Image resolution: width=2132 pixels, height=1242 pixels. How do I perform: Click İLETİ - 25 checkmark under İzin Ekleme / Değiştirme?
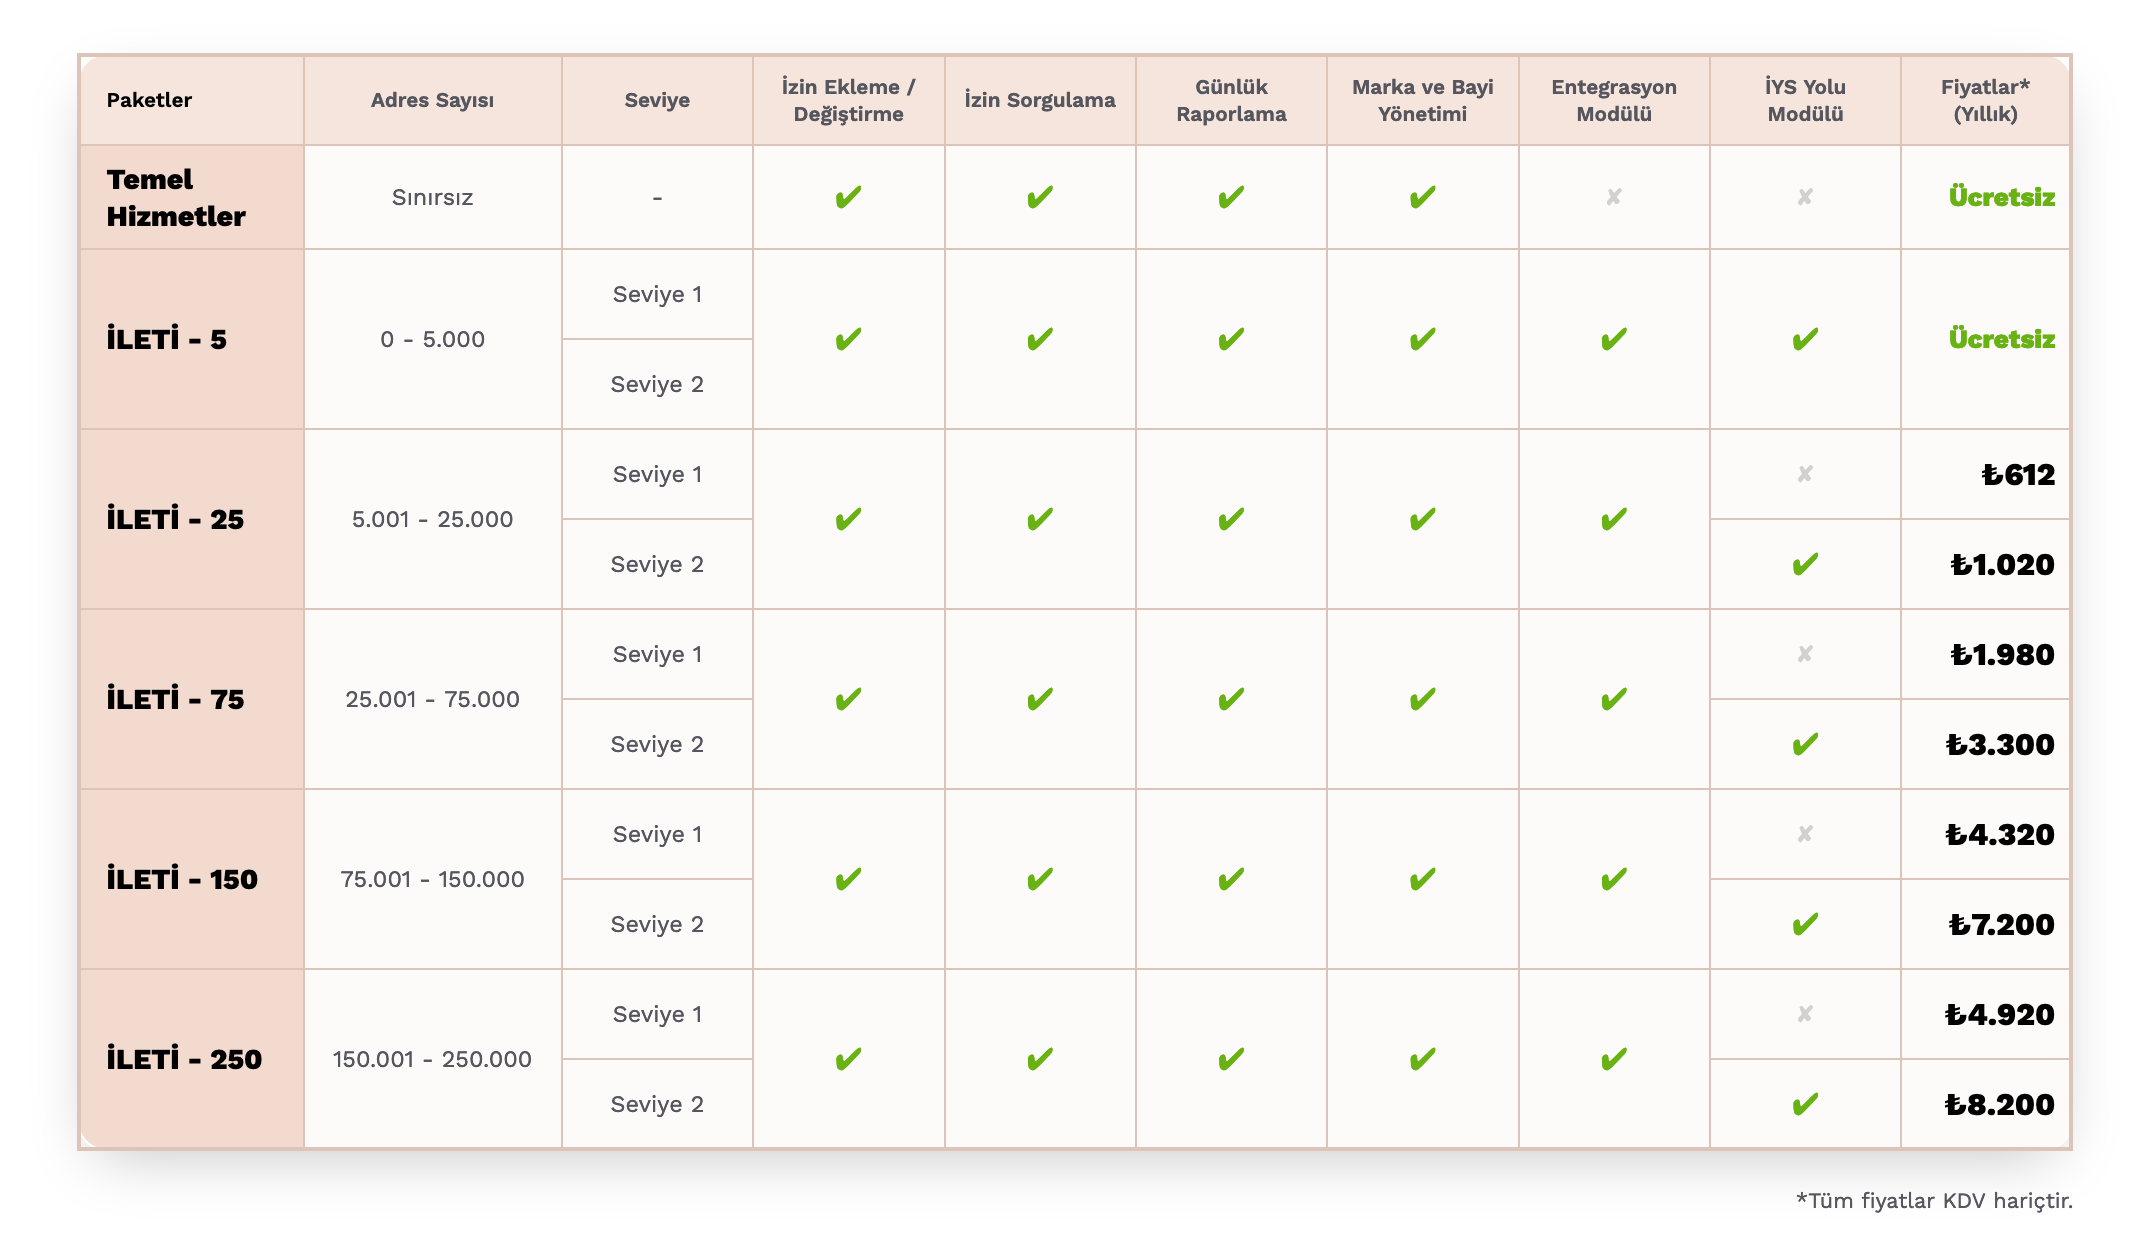(x=848, y=520)
